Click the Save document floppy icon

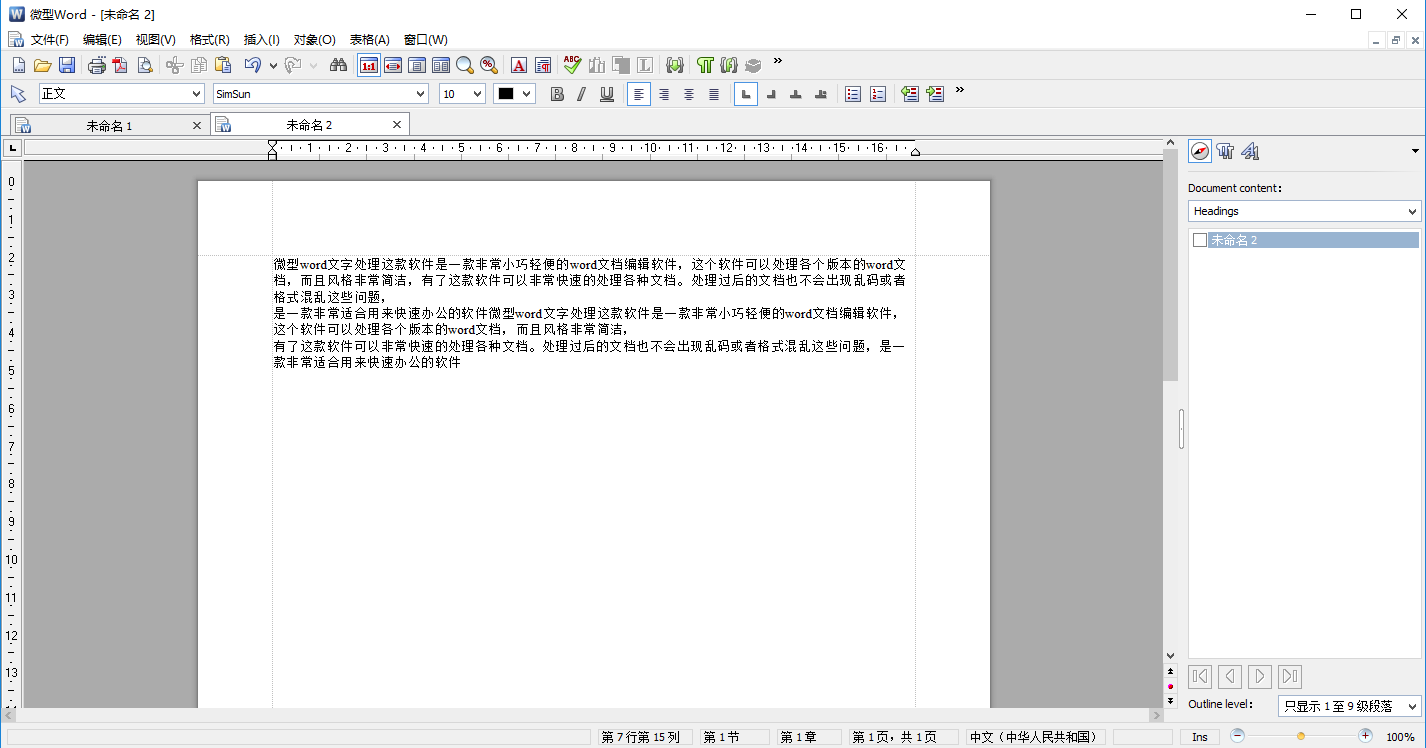pyautogui.click(x=67, y=65)
